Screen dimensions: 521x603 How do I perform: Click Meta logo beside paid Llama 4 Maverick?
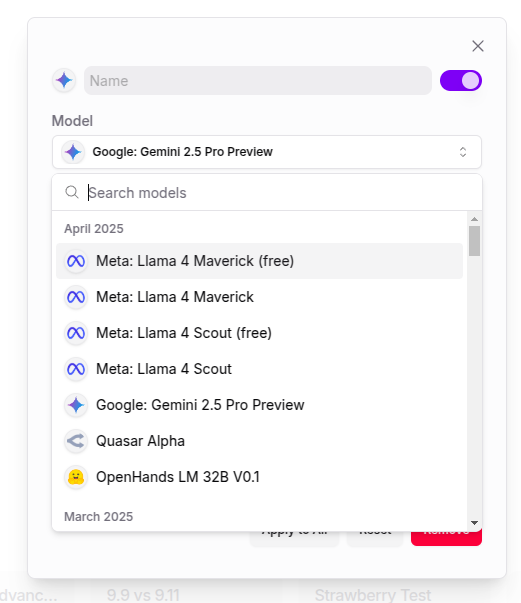tap(76, 297)
